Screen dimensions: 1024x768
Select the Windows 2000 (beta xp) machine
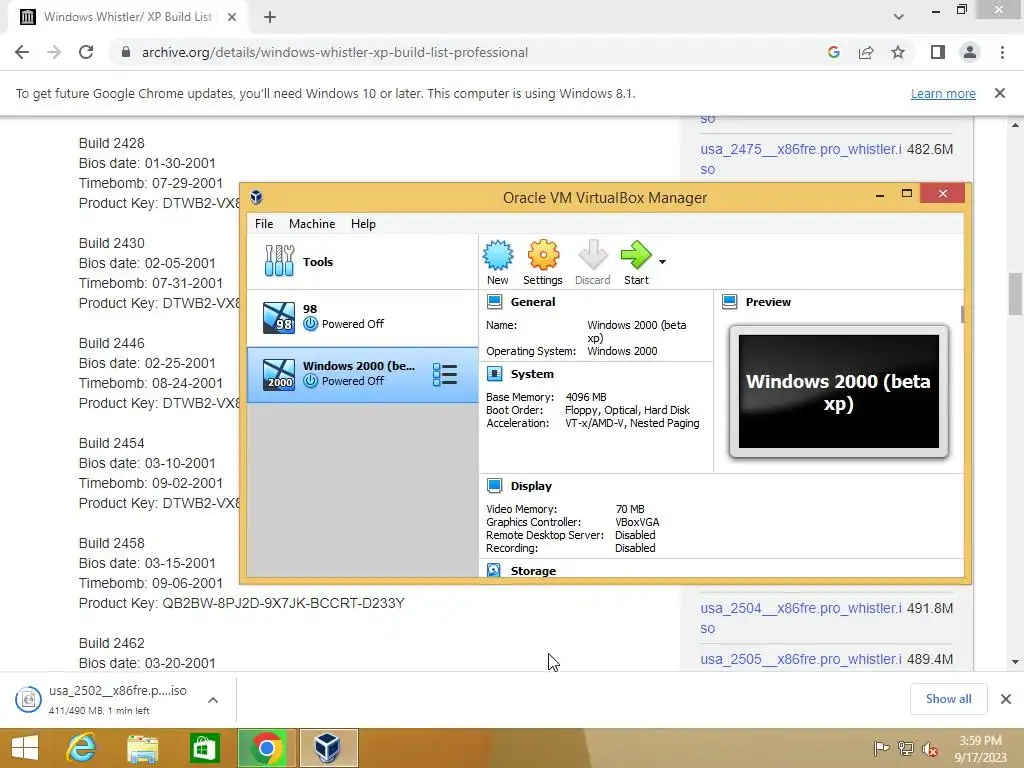[362, 375]
